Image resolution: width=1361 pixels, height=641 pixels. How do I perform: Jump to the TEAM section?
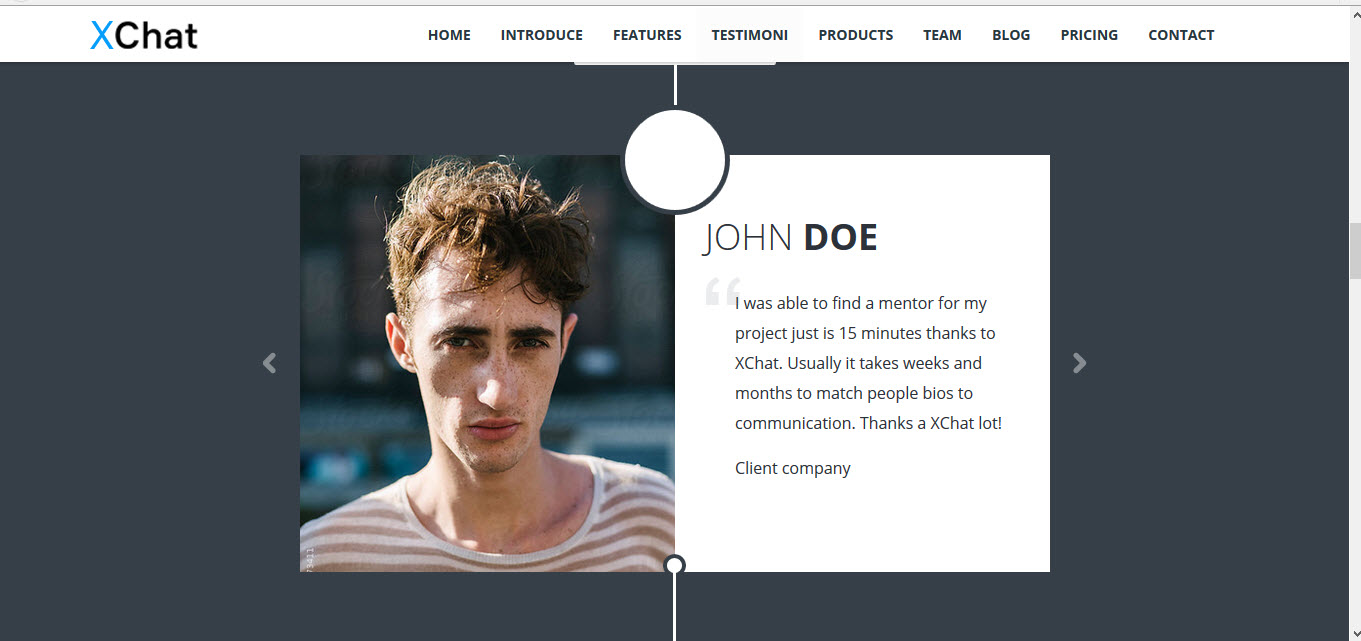(x=942, y=35)
